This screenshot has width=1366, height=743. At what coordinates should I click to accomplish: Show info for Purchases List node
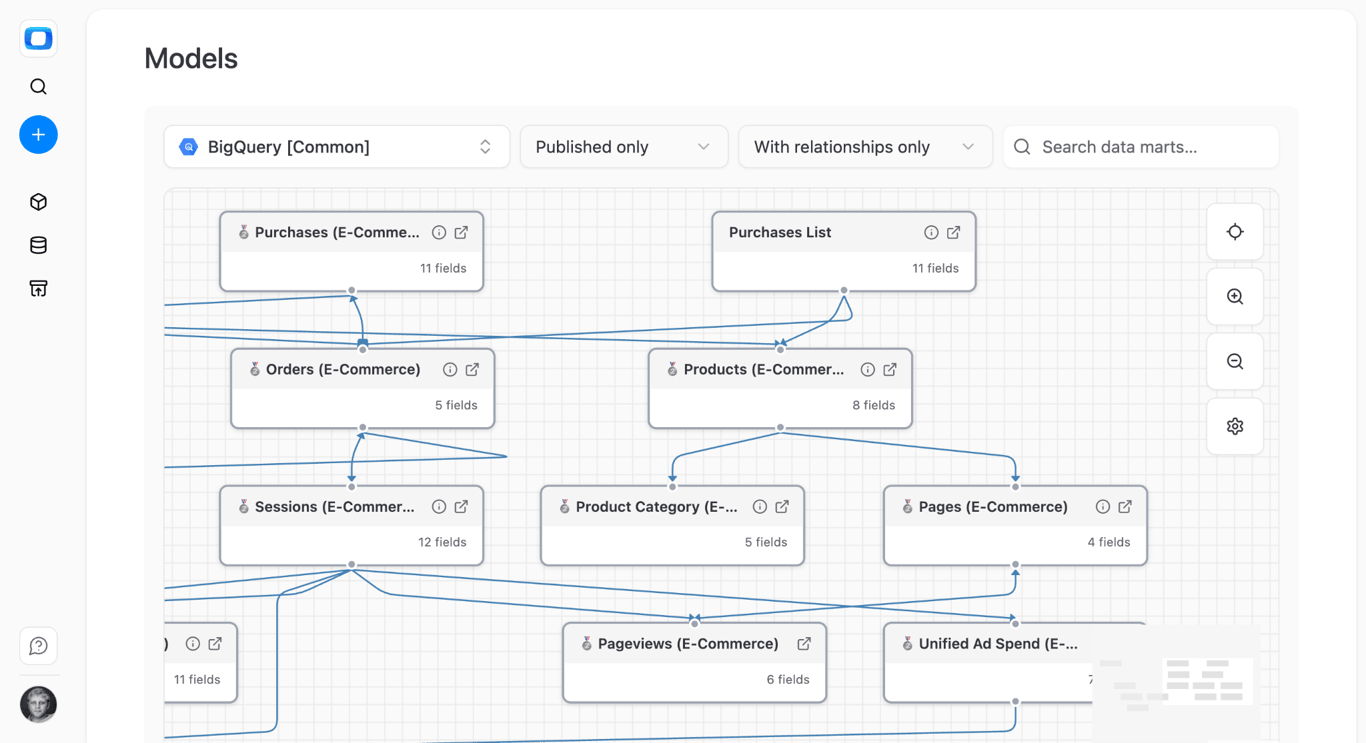pyautogui.click(x=931, y=232)
